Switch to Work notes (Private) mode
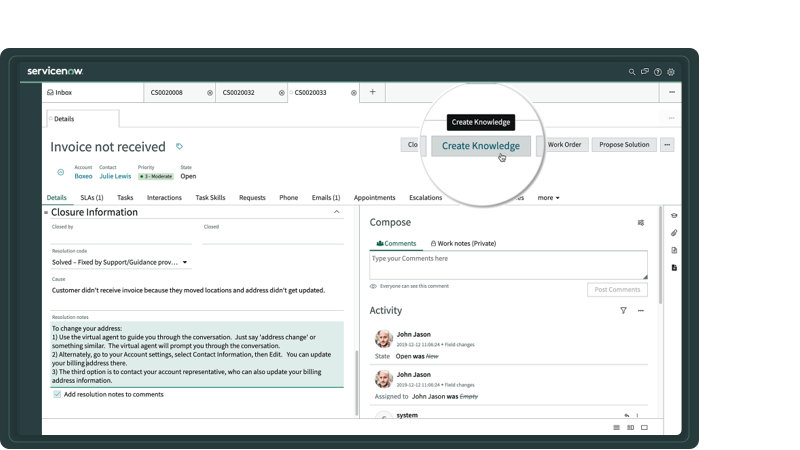800x450 pixels. point(463,243)
